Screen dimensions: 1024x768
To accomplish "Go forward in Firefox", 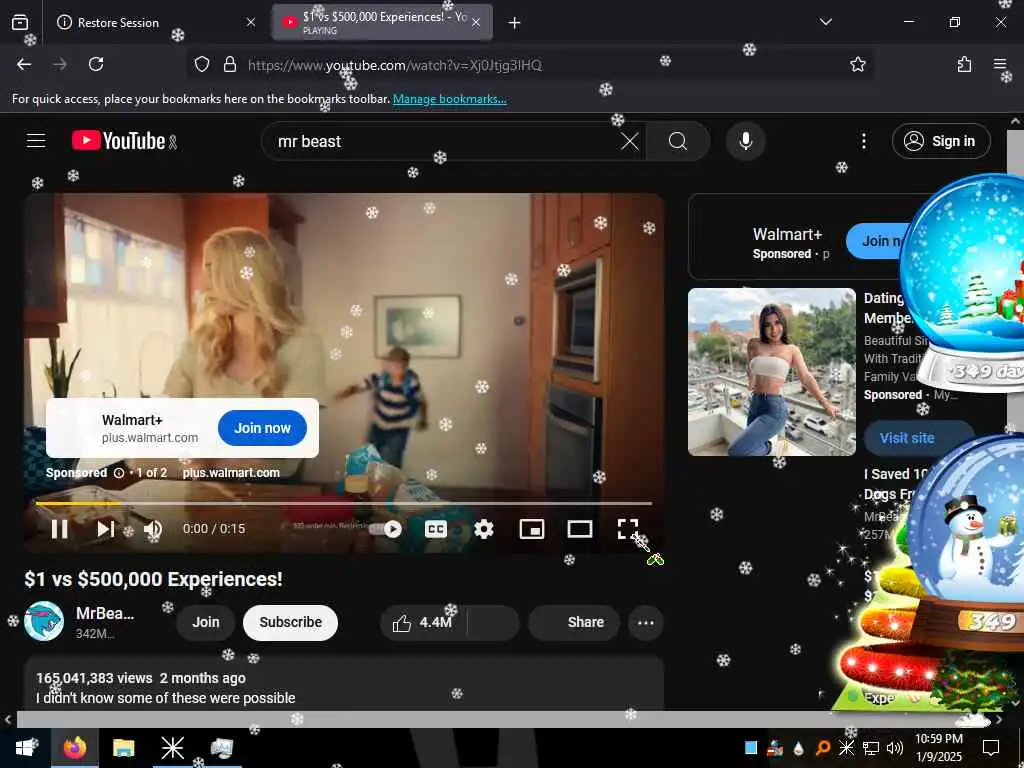I will click(x=60, y=64).
